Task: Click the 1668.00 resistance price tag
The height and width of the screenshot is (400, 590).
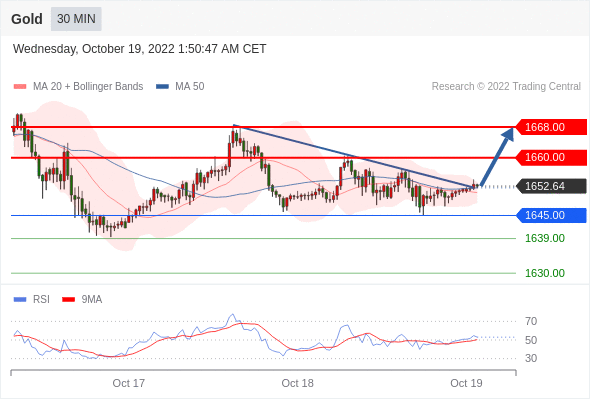Action: point(551,127)
